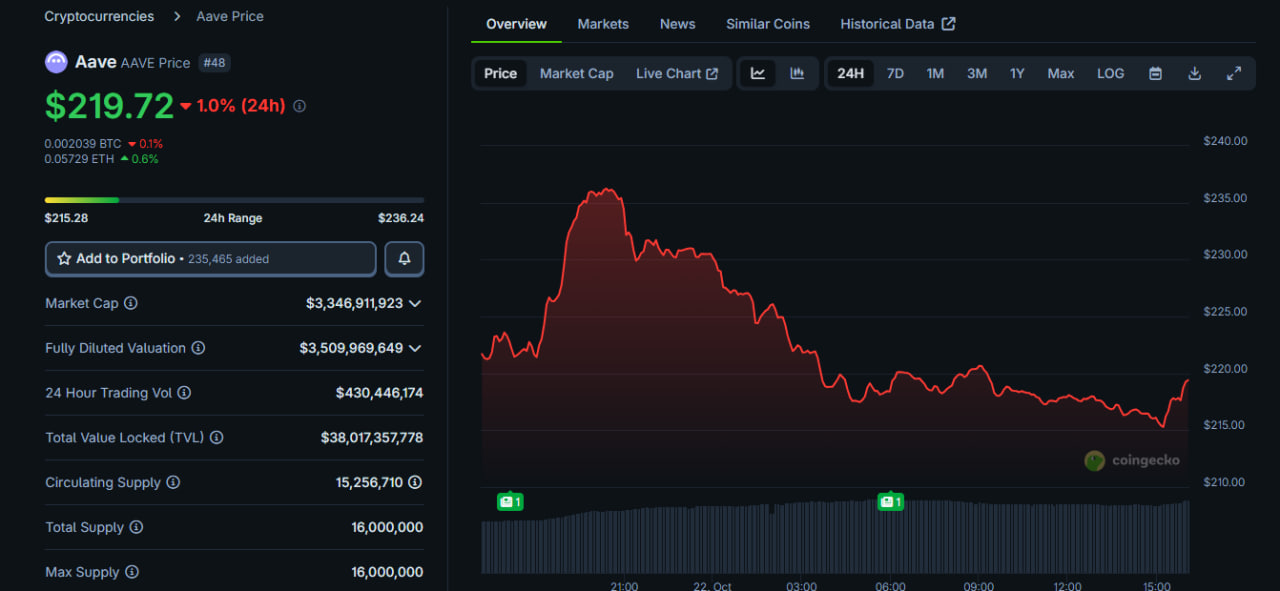
Task: Download the chart data
Action: pyautogui.click(x=1194, y=73)
